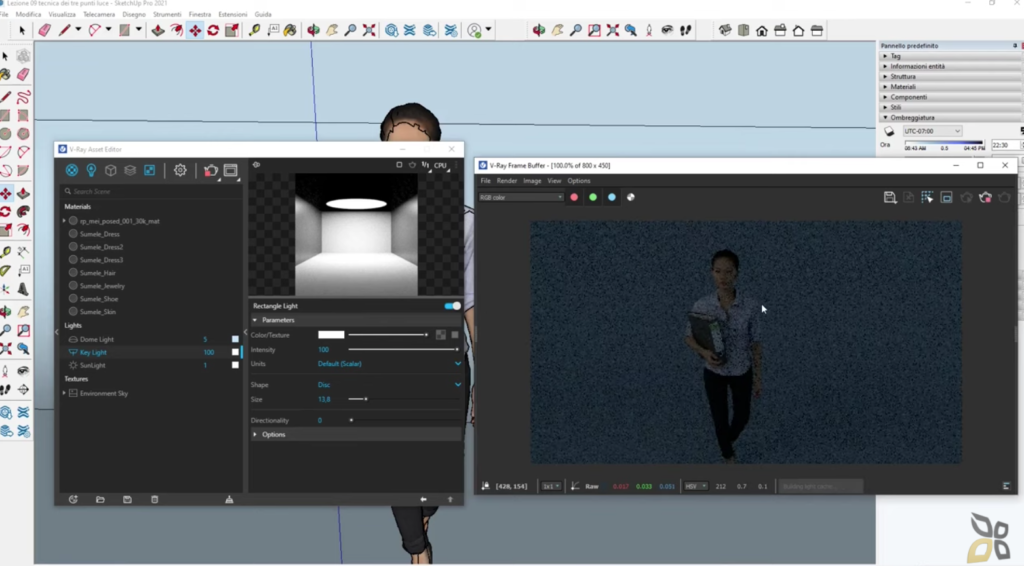
Task: Collapse the Parameters section
Action: (x=255, y=320)
